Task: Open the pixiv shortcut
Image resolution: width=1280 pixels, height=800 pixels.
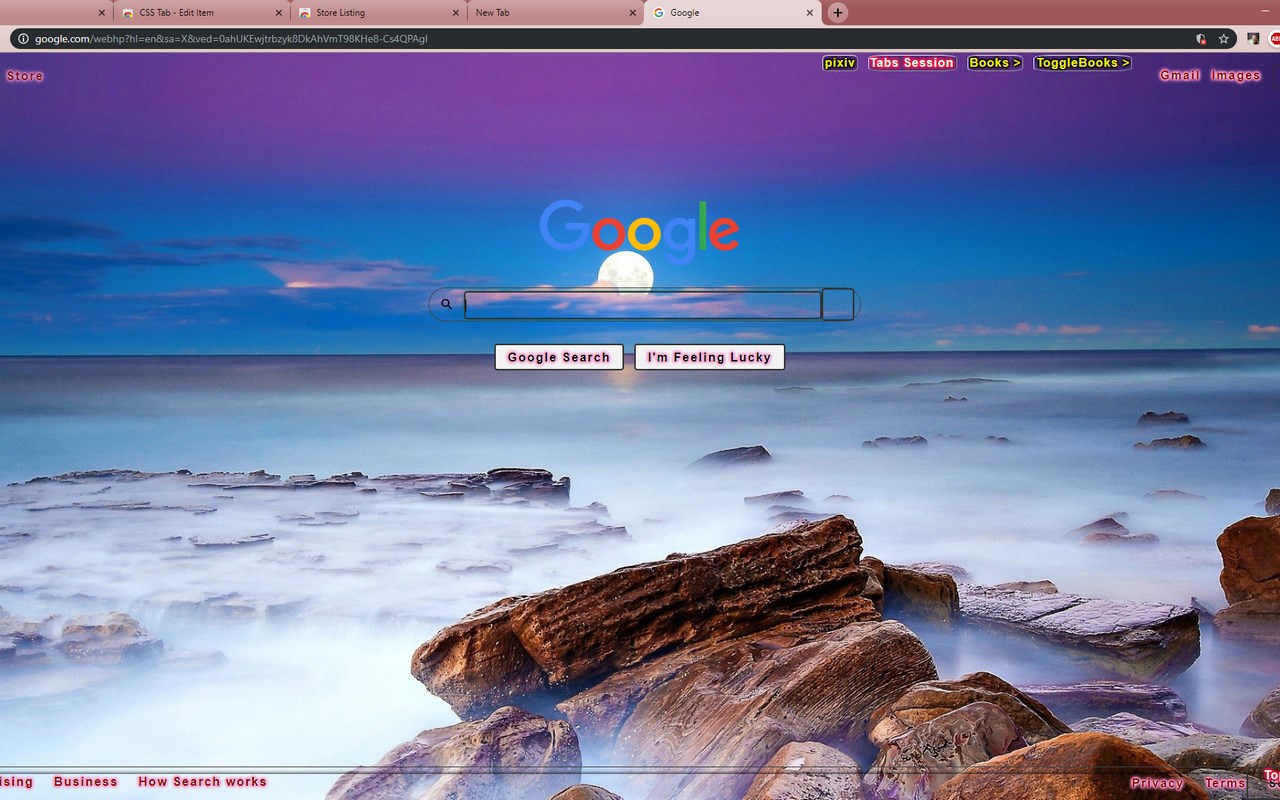Action: click(840, 63)
